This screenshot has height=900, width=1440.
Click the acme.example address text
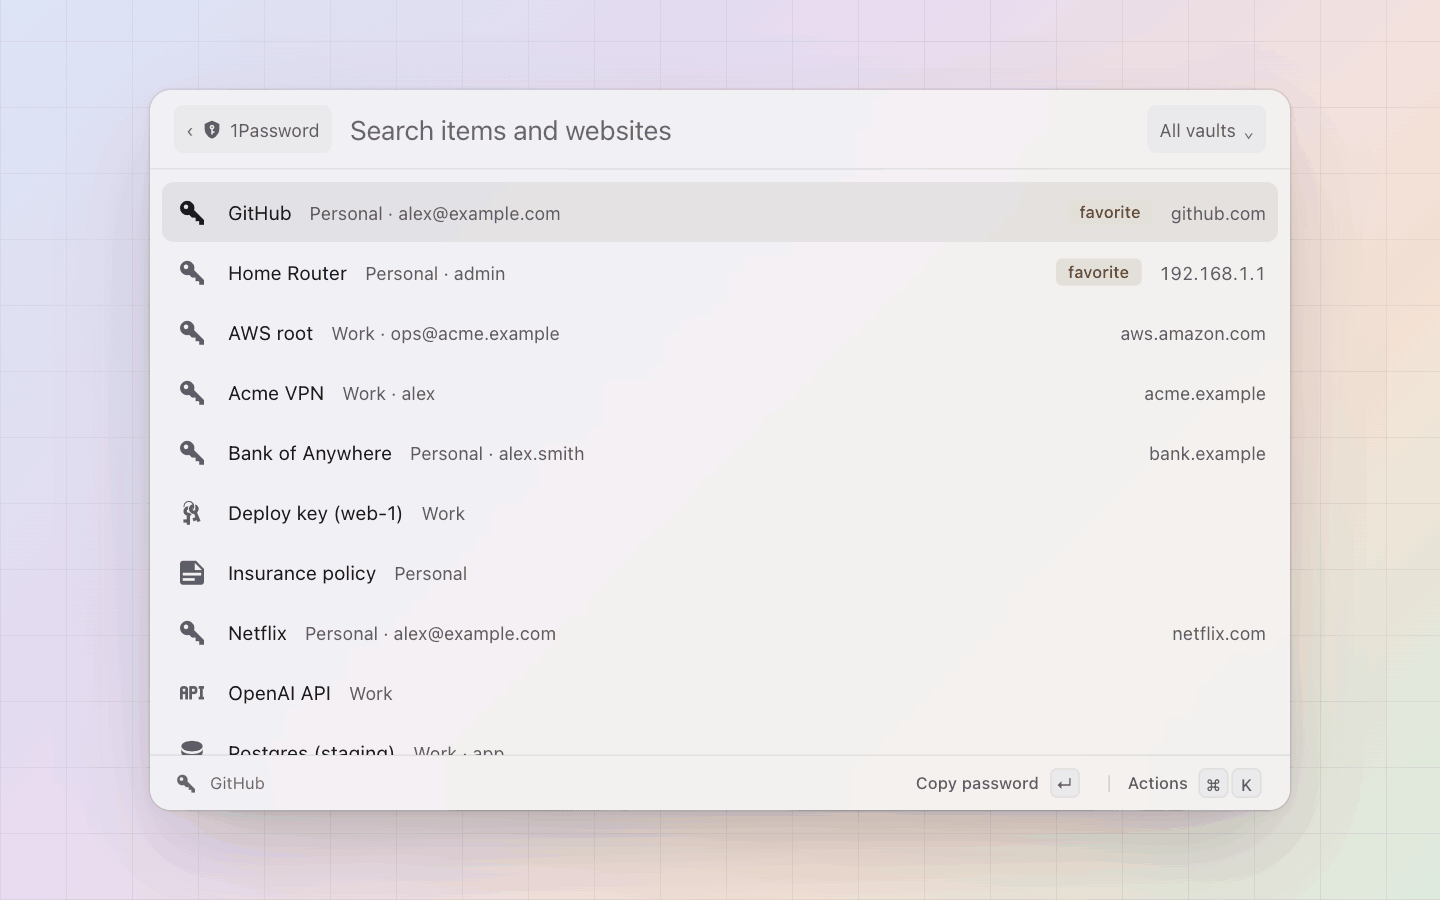pyautogui.click(x=1205, y=393)
